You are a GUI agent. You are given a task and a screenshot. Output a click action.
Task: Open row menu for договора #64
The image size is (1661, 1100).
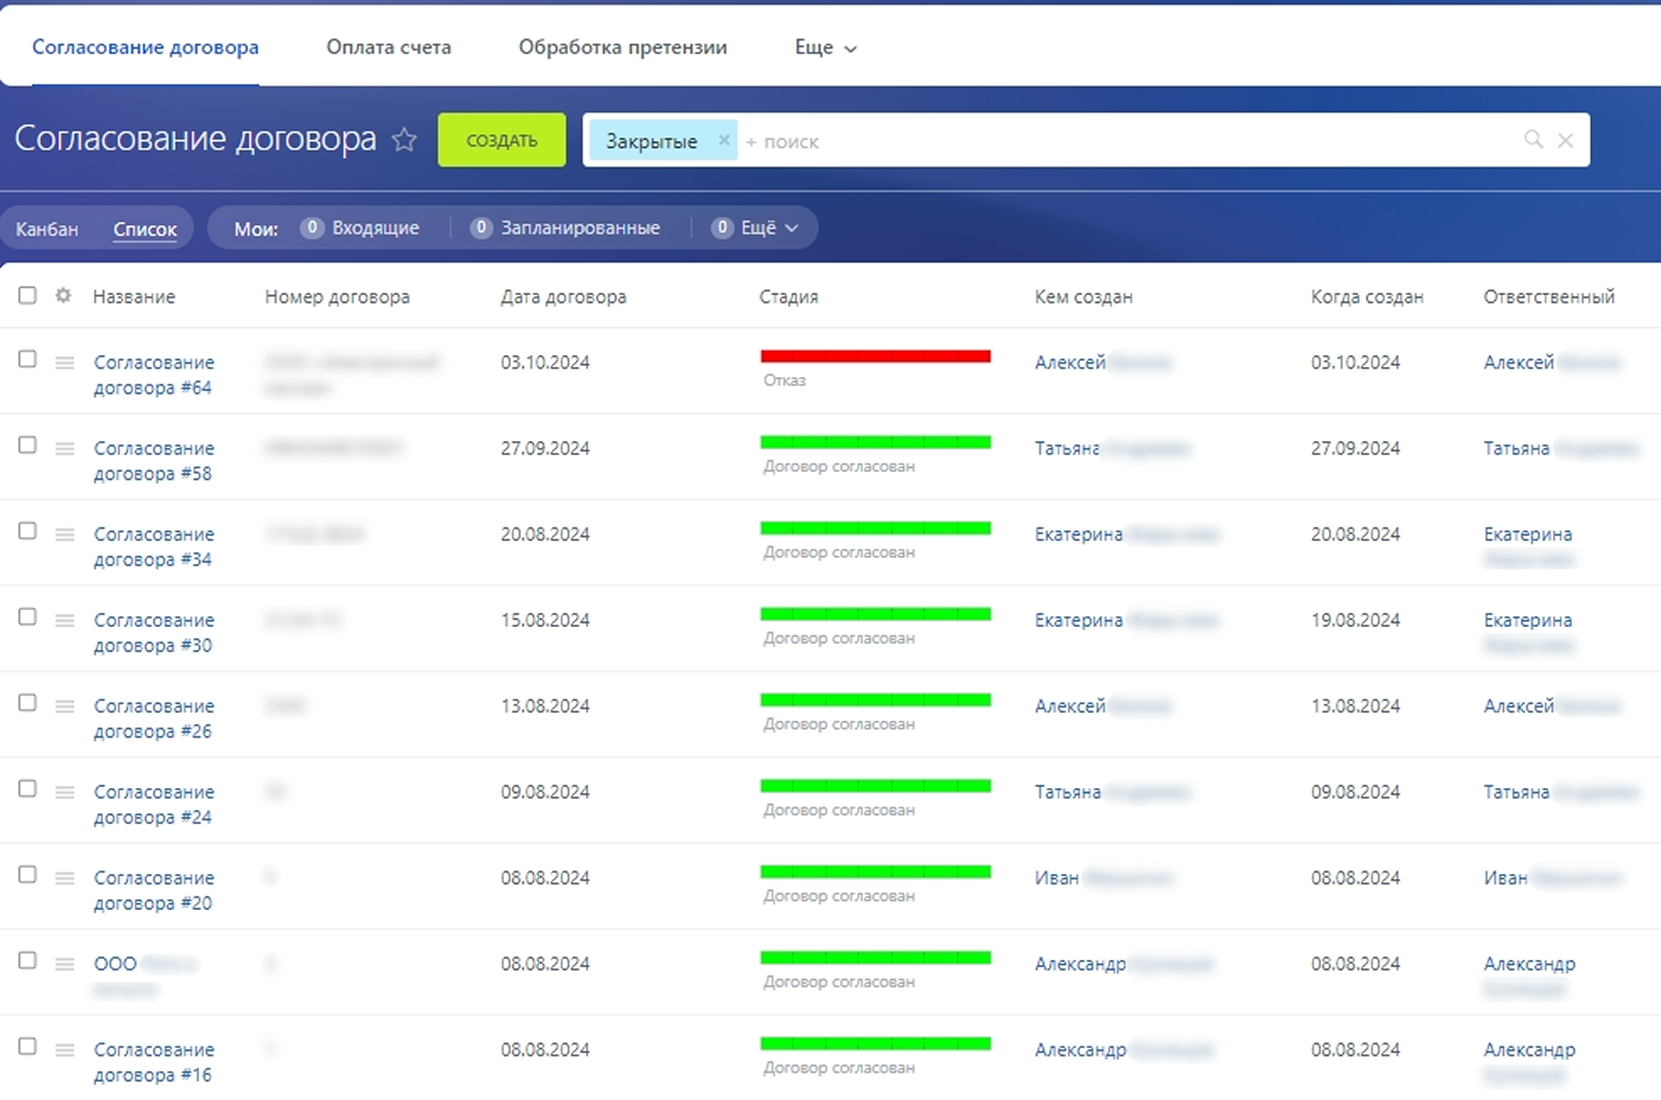(65, 362)
